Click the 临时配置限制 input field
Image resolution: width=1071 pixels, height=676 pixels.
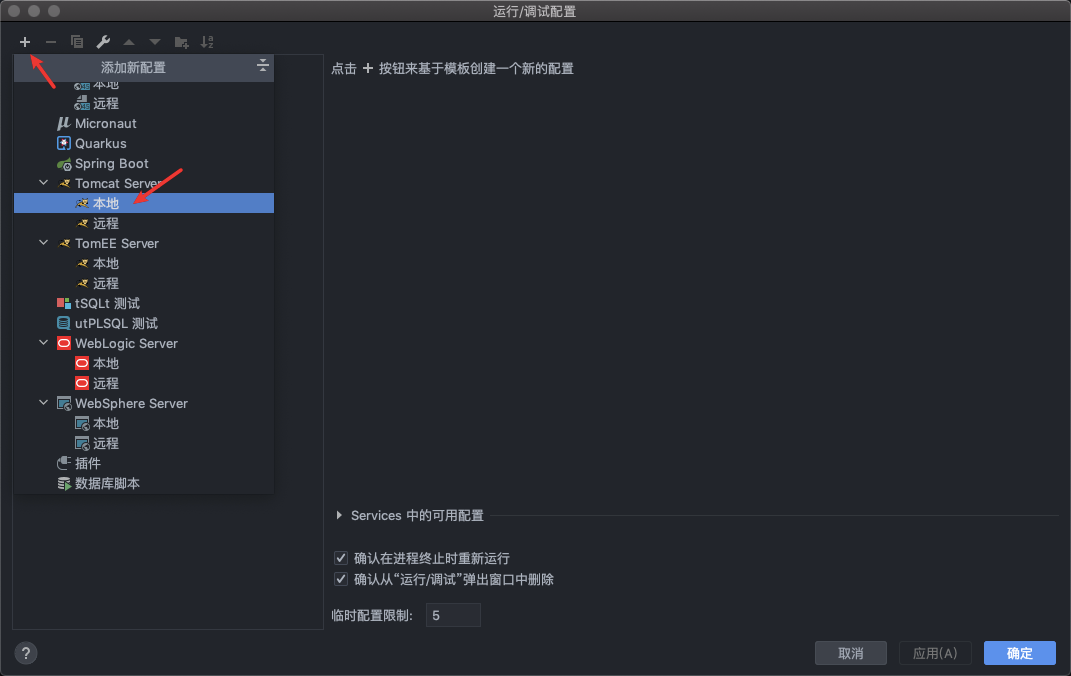453,615
